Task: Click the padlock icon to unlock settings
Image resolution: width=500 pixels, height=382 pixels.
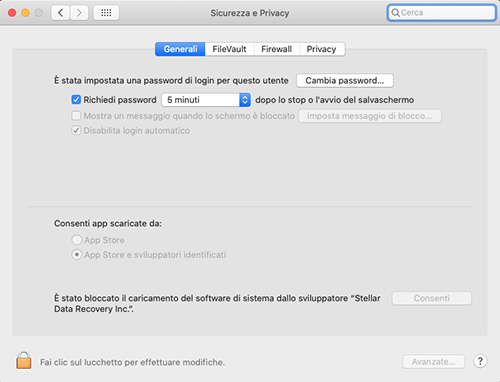Action: point(24,360)
